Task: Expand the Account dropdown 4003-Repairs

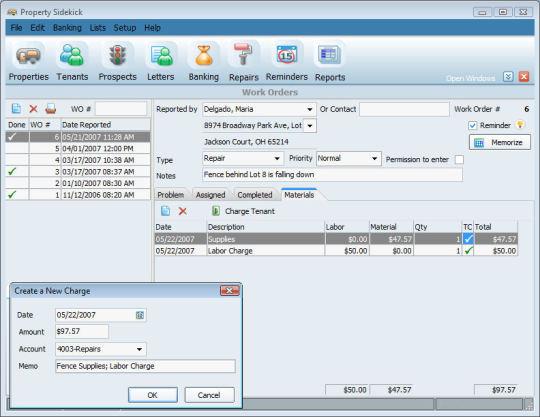Action: (x=139, y=349)
